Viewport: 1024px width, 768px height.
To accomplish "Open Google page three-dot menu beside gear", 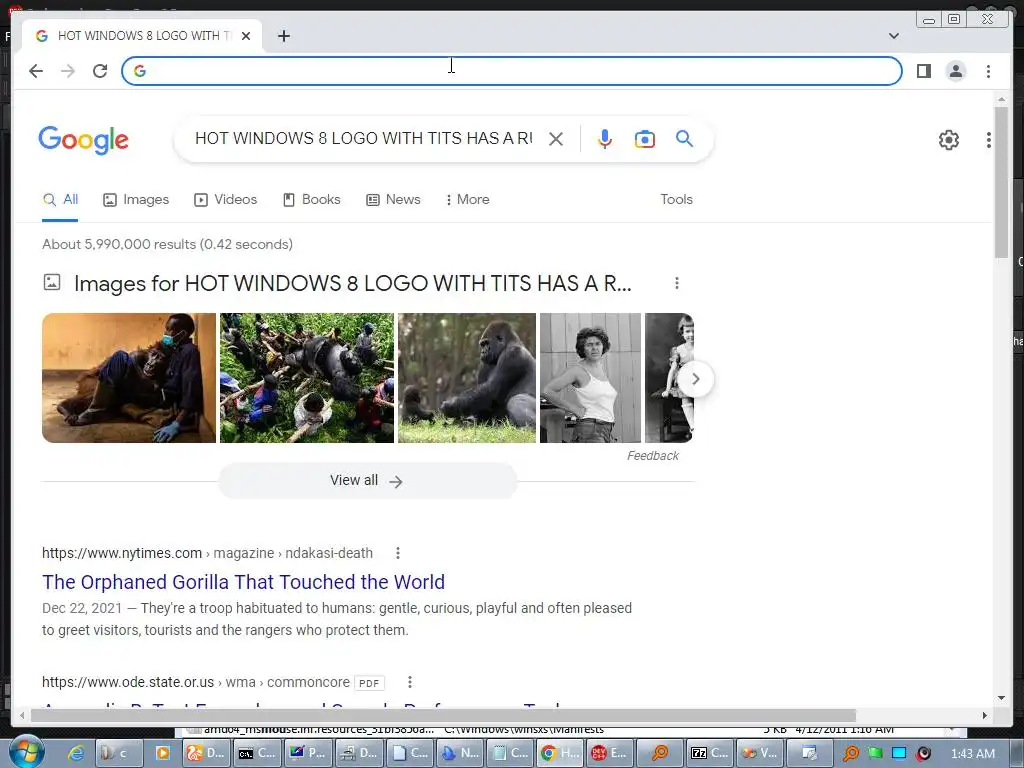I will coord(989,140).
